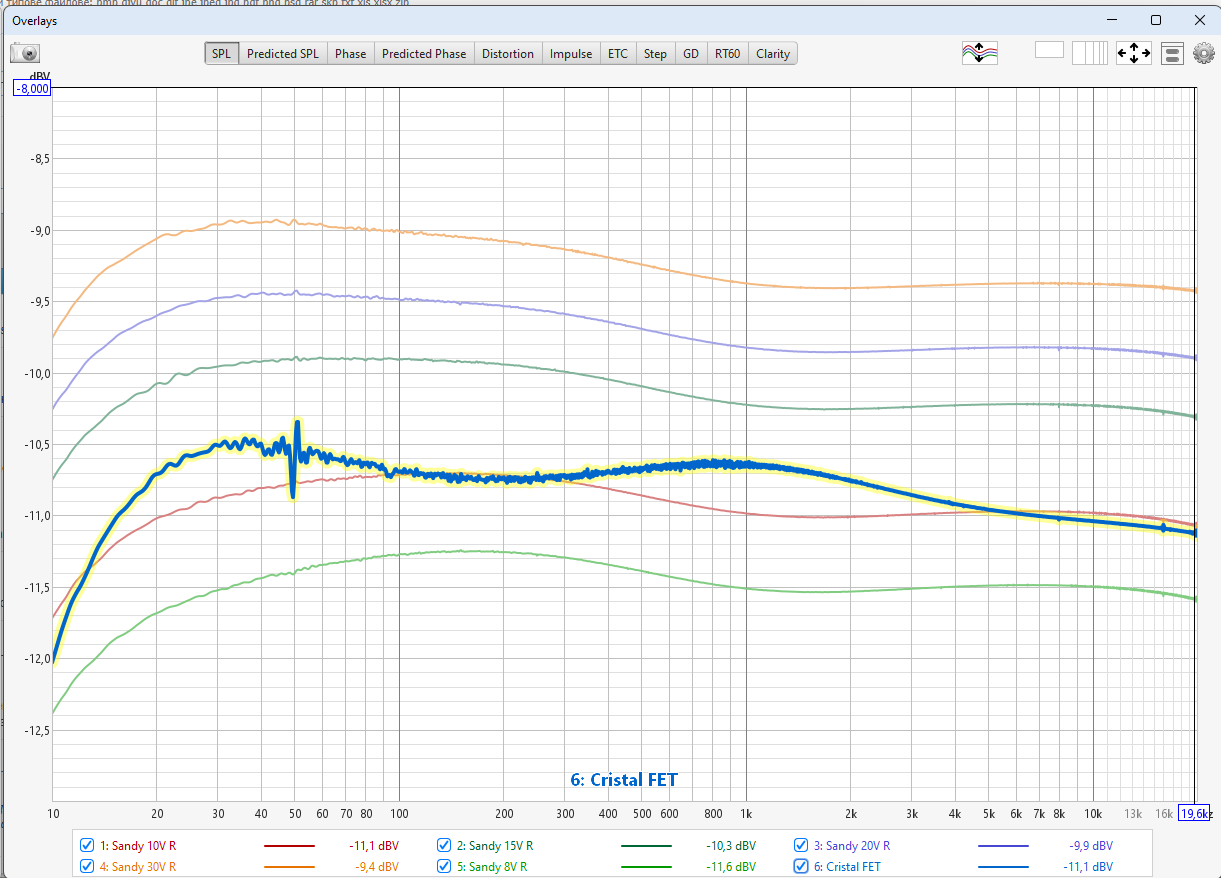
Task: Click the -8,000 top axis limit field
Action: coord(31,88)
